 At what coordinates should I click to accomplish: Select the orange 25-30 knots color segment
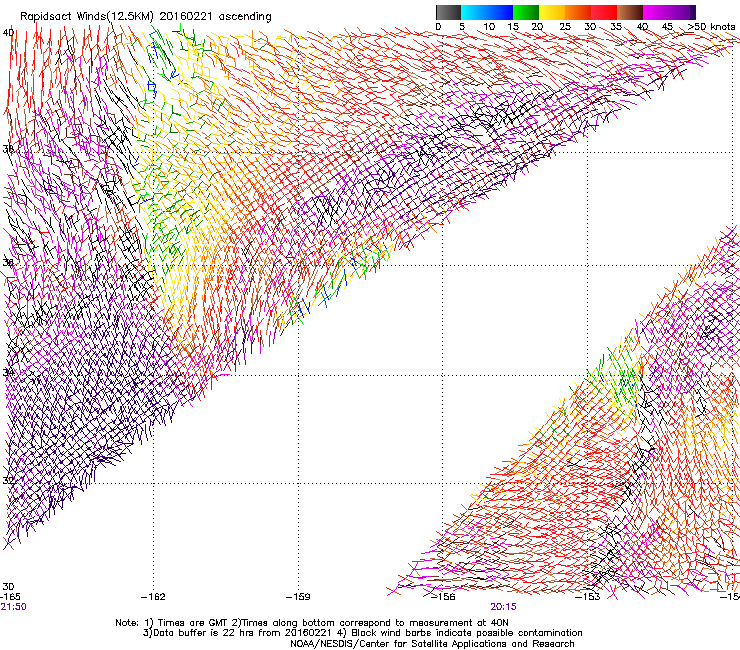[x=578, y=12]
